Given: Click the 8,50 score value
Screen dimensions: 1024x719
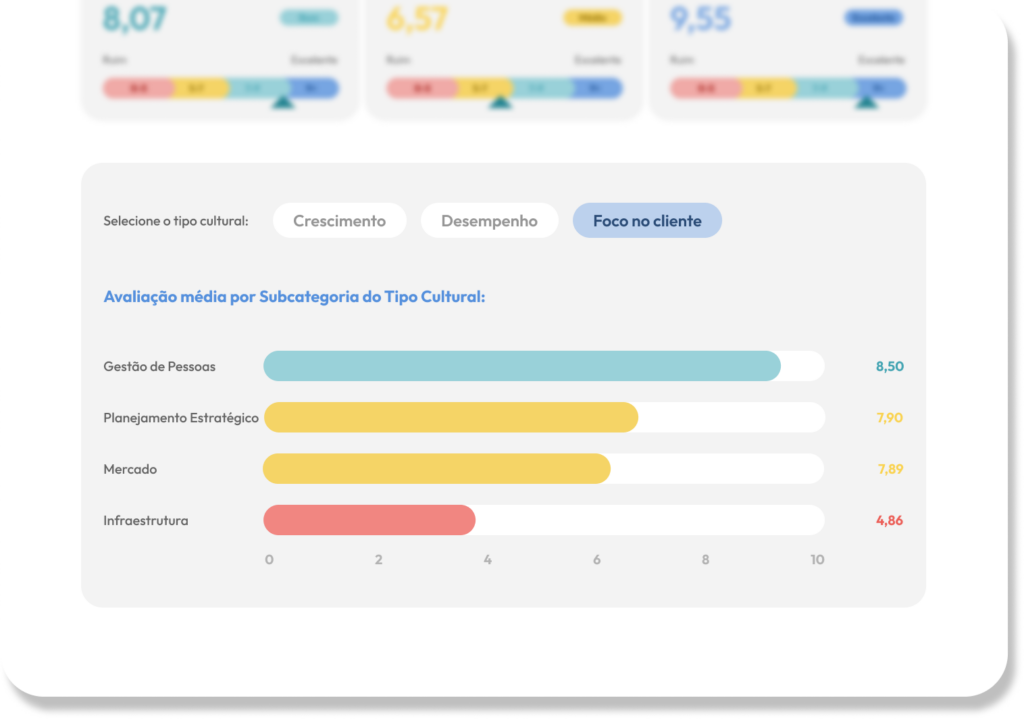Looking at the screenshot, I should 889,366.
